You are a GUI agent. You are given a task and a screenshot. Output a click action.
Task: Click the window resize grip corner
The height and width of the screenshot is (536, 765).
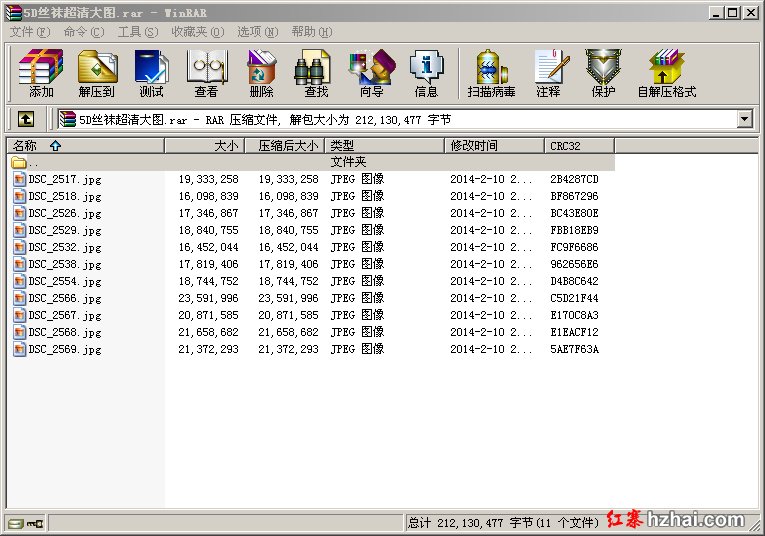754,525
